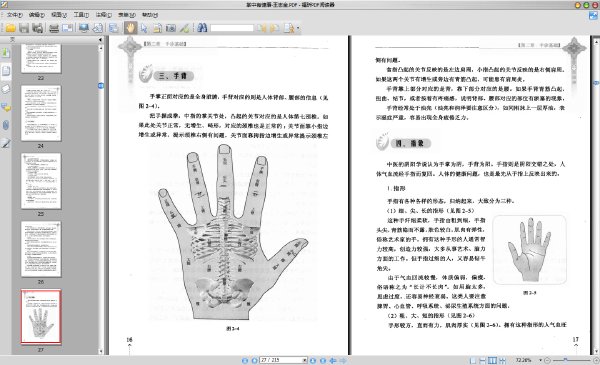This screenshot has height=365, width=600.
Task: Switch to continuous facing layout mode
Action: [x=502, y=360]
